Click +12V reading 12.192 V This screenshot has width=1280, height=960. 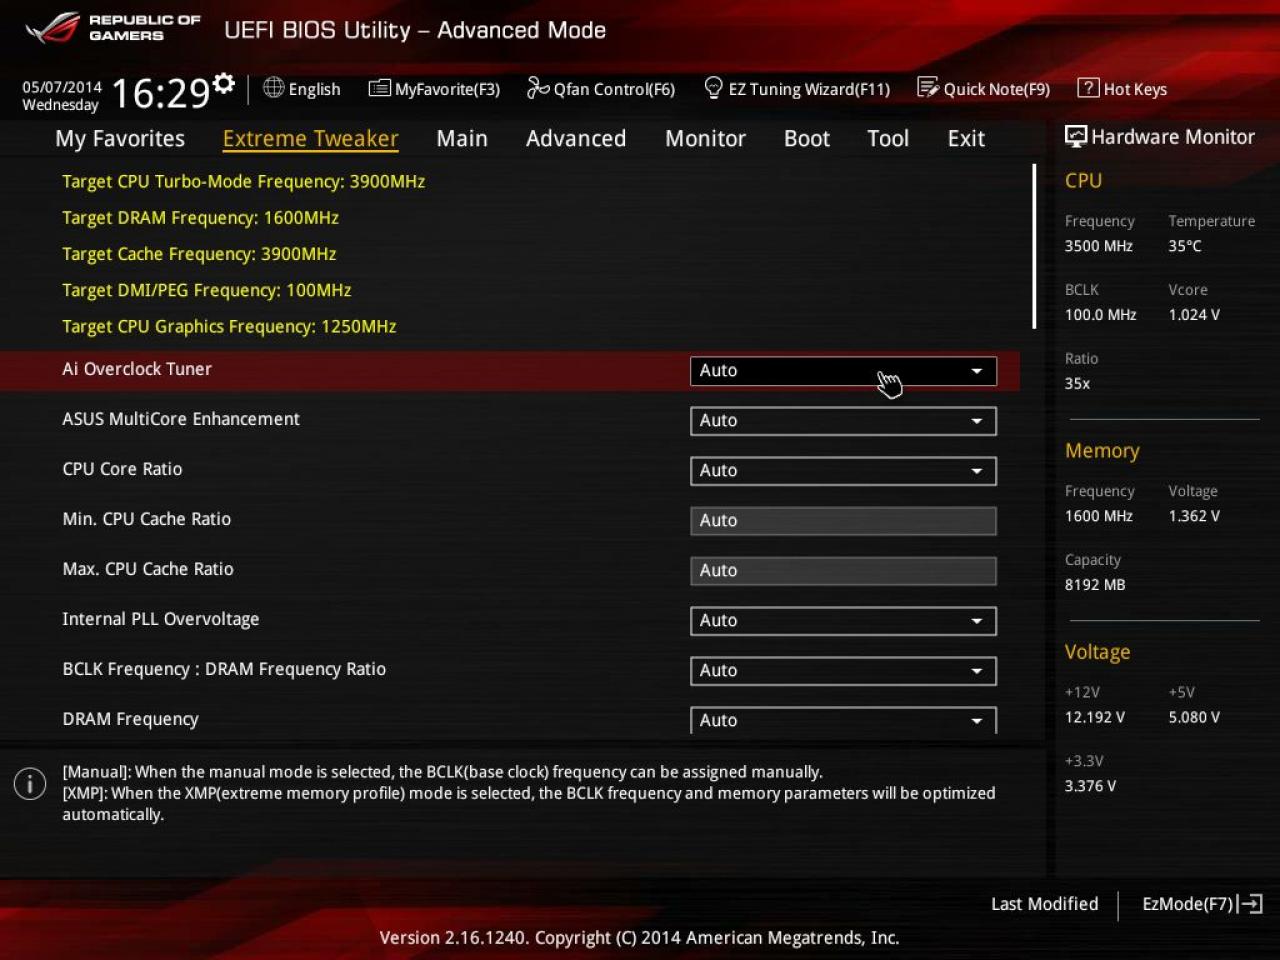[x=1095, y=717]
